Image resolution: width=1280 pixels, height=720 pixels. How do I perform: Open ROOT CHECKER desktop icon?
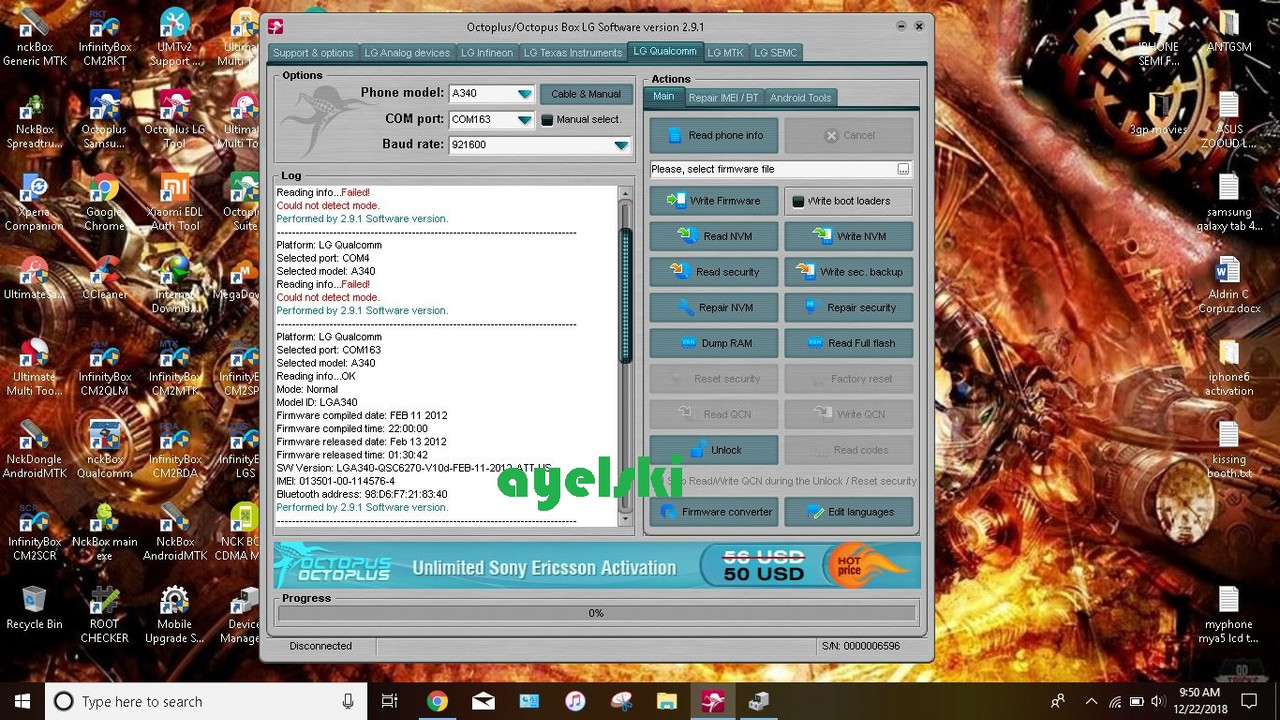point(105,614)
